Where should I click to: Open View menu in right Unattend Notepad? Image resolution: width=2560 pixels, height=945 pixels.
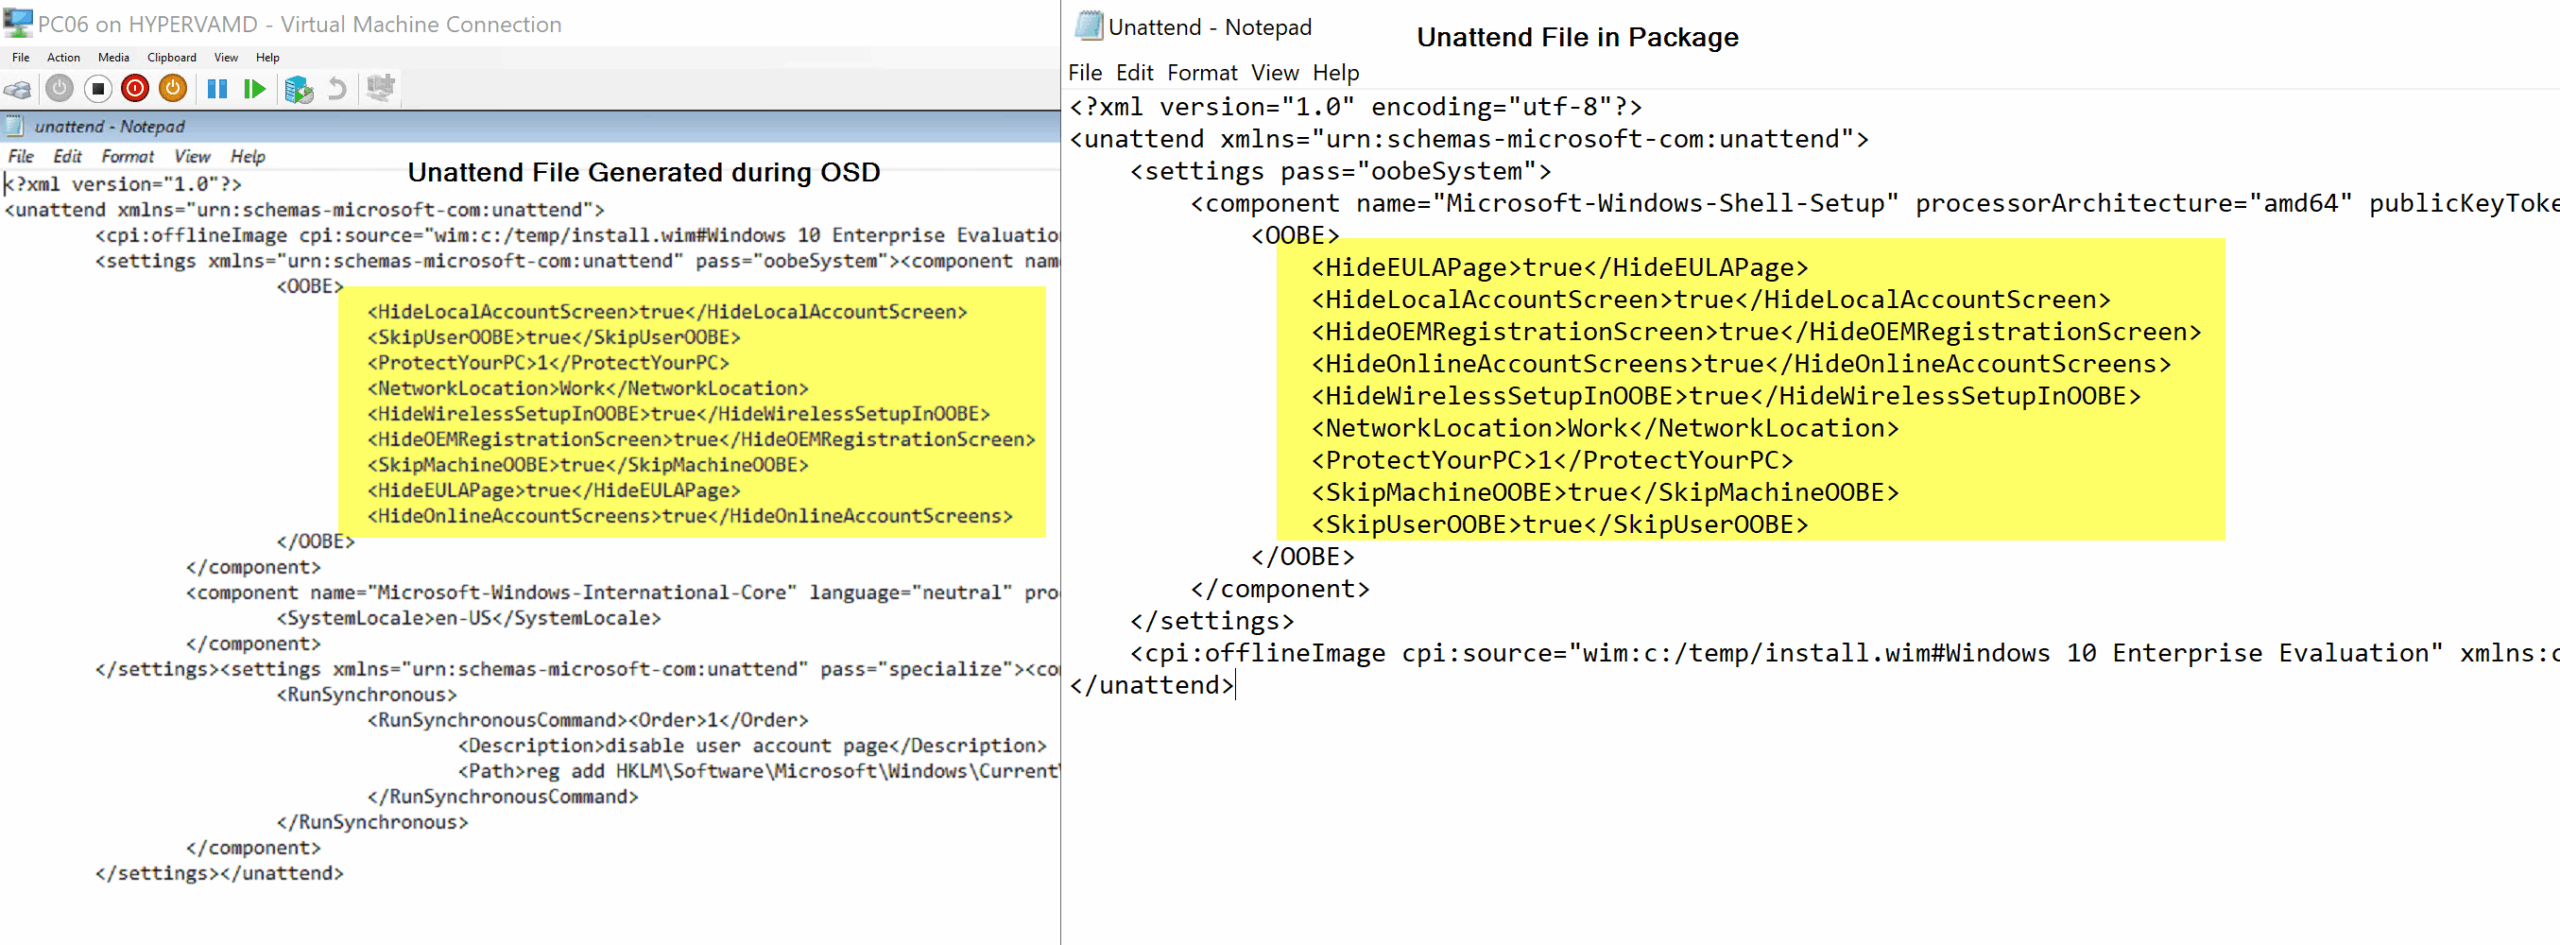tap(1274, 73)
